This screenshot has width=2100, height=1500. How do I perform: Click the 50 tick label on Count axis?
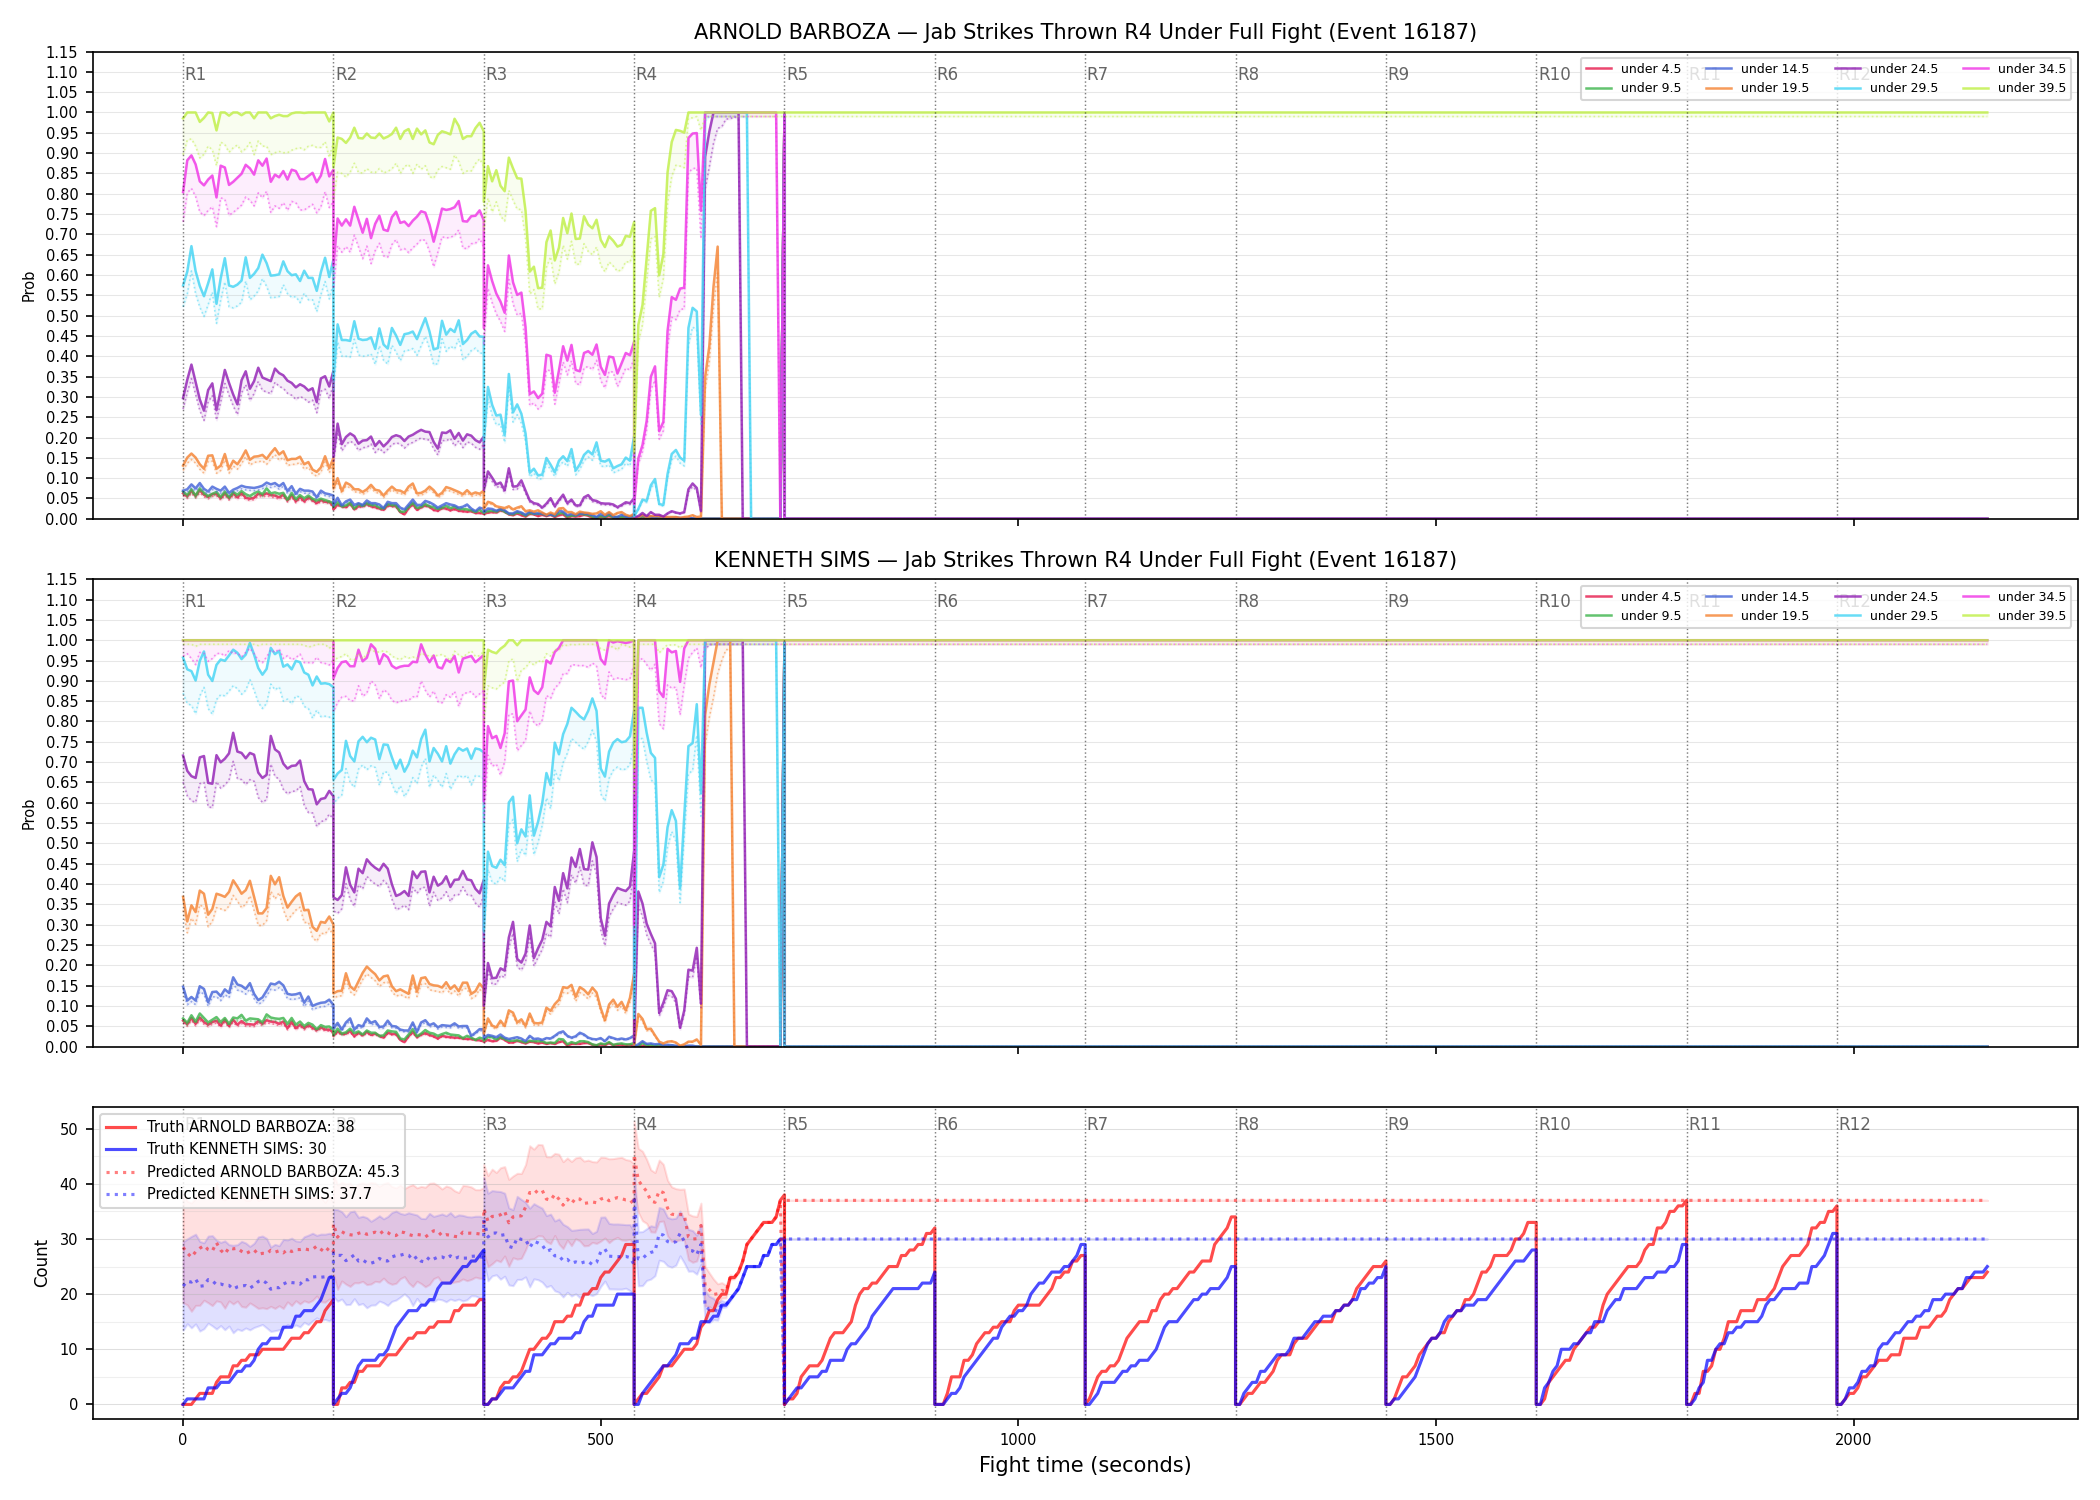[x=69, y=1129]
